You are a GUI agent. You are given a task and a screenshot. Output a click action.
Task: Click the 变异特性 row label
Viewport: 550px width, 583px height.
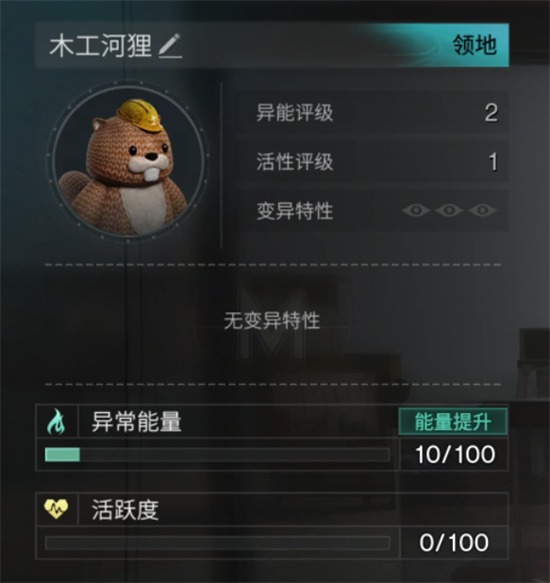295,211
